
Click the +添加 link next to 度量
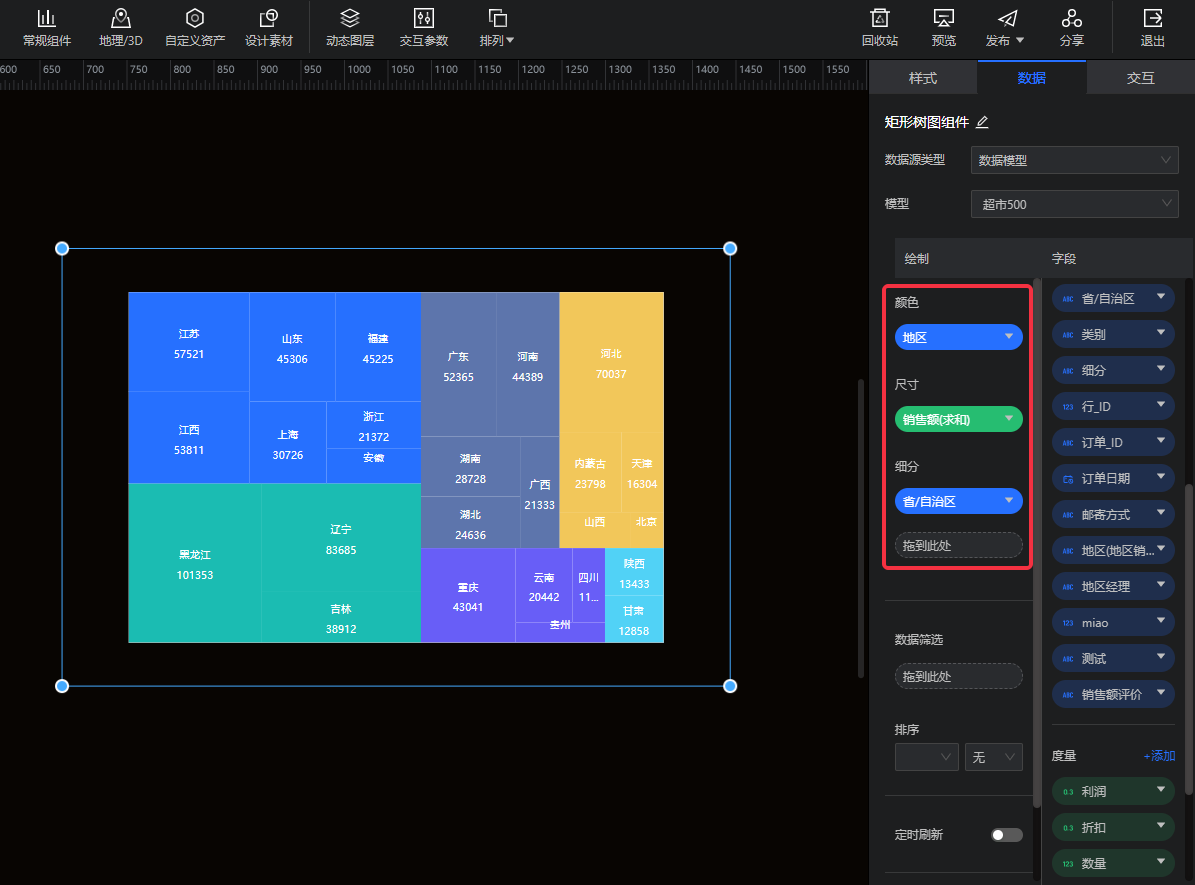pos(1159,756)
